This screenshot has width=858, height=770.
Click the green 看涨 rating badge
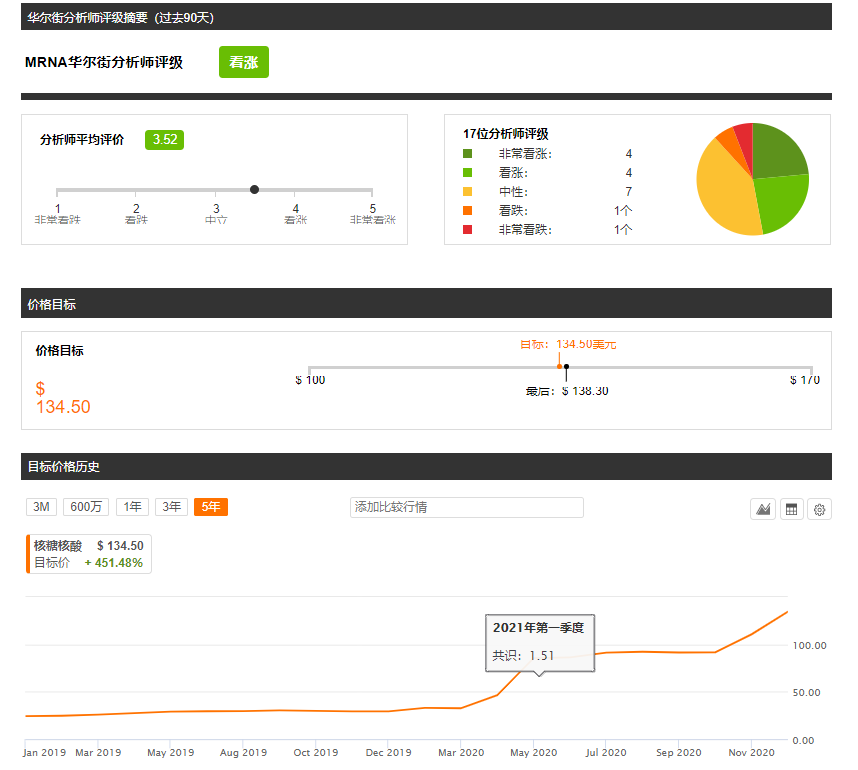(x=244, y=62)
